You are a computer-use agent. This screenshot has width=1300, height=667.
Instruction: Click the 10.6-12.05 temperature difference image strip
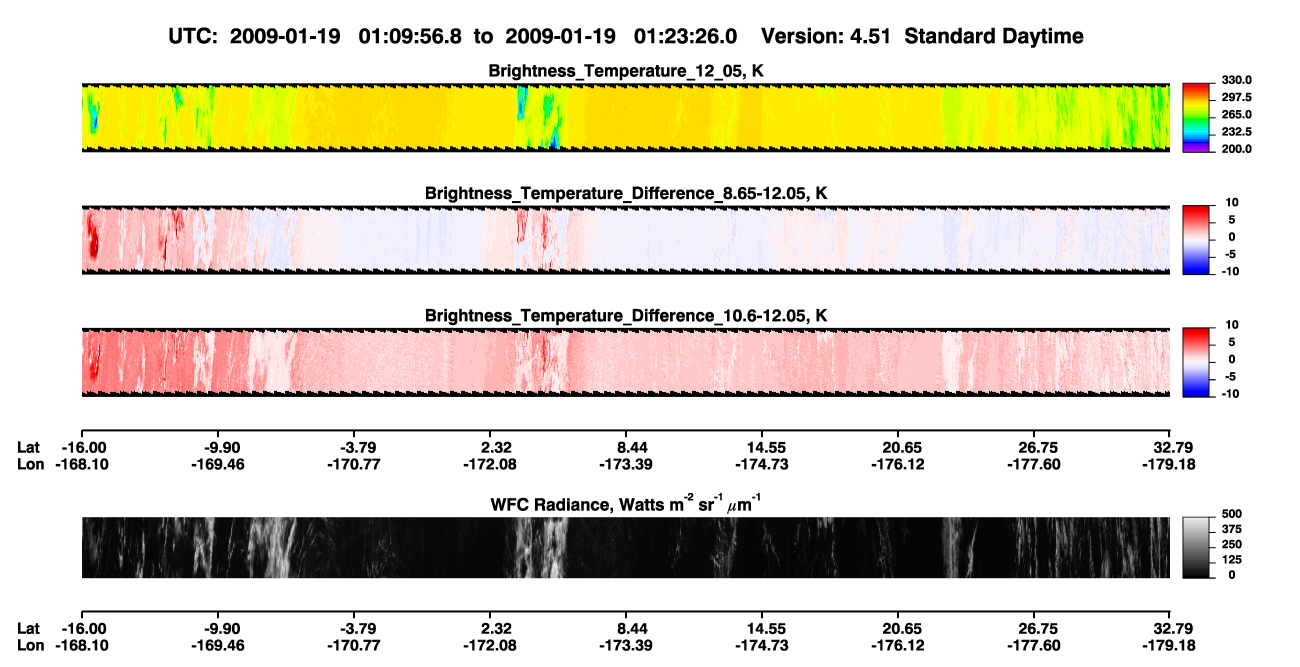click(625, 362)
